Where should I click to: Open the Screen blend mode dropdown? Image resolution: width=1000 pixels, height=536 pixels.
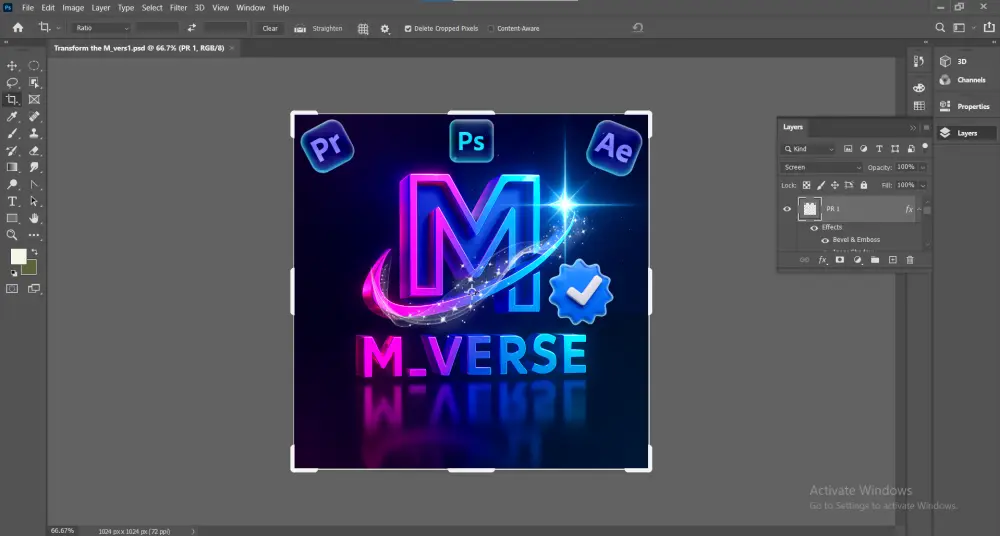tap(821, 167)
